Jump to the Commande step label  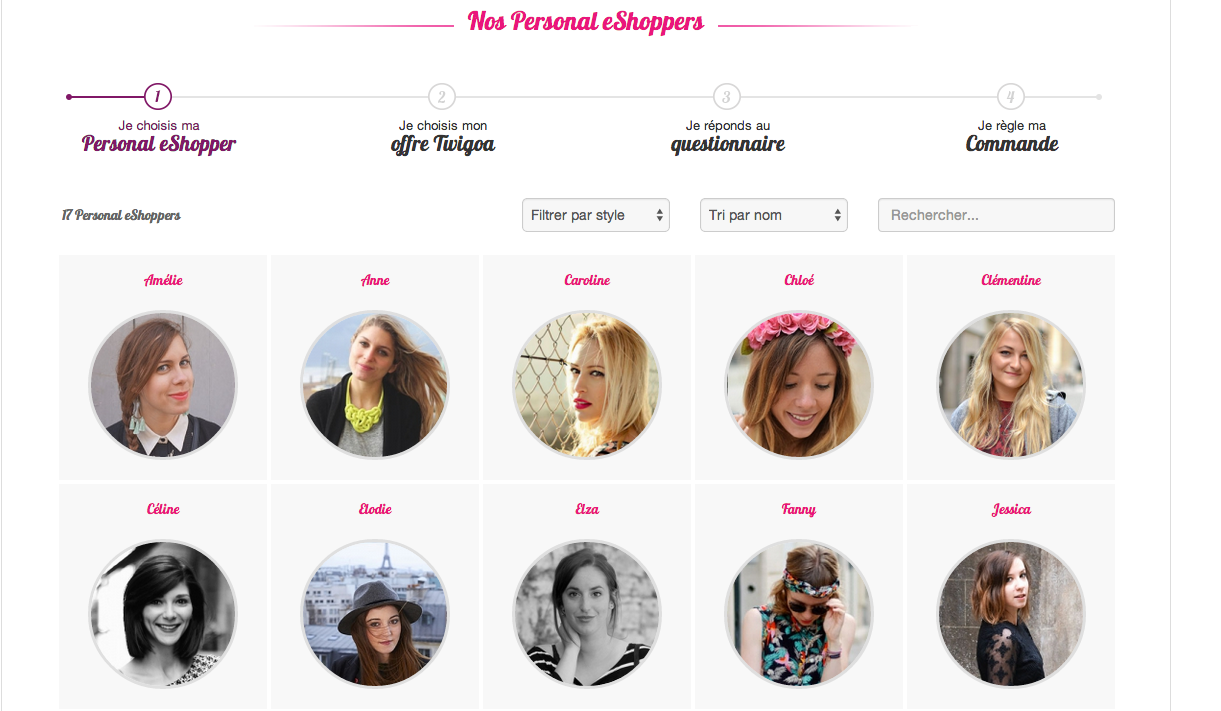(x=1011, y=144)
